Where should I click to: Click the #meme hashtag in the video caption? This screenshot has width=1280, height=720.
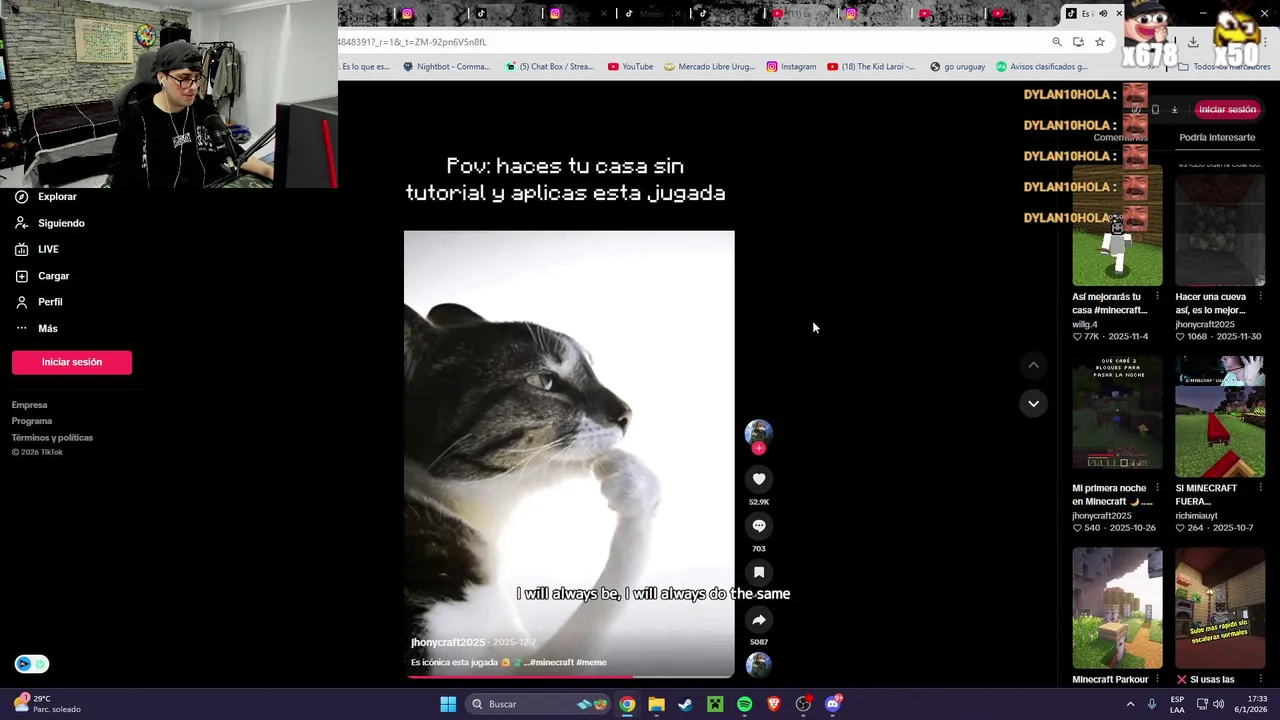pos(591,662)
